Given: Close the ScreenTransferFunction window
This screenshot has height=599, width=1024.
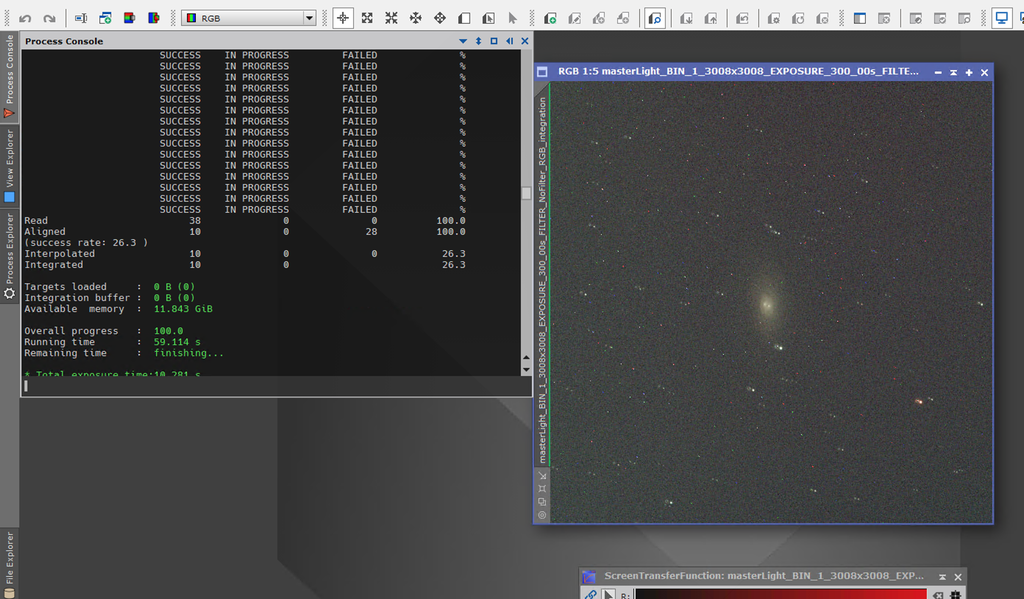Looking at the screenshot, I should click(x=958, y=577).
